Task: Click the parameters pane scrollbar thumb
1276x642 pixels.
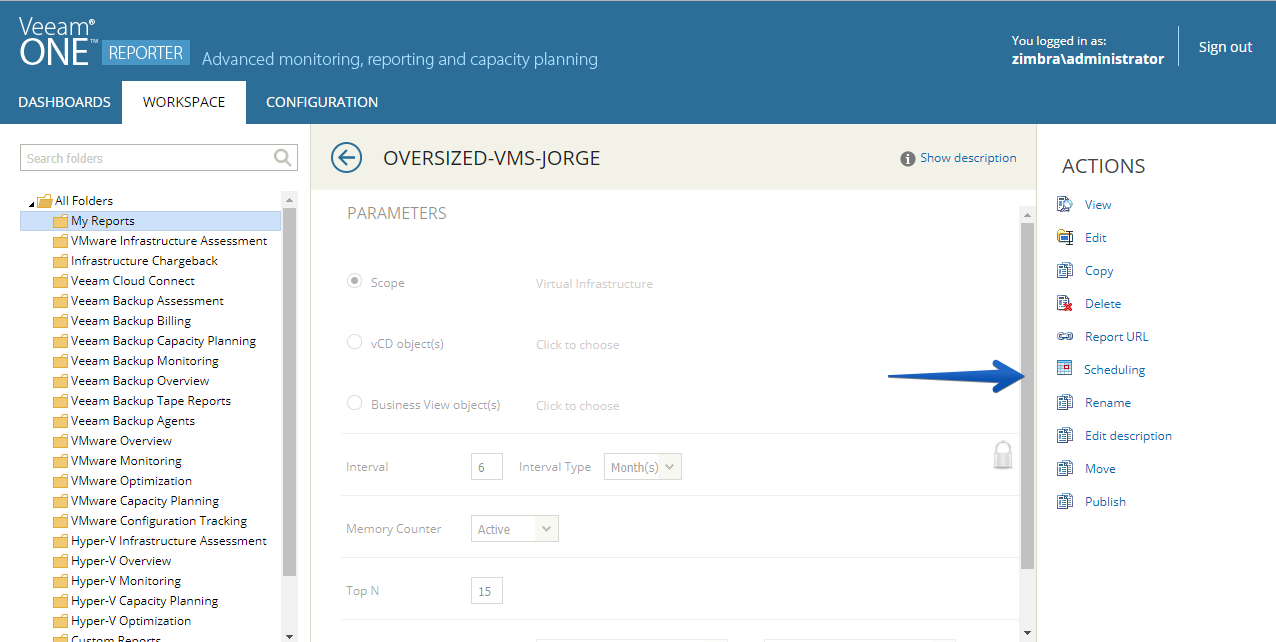Action: (x=1027, y=396)
